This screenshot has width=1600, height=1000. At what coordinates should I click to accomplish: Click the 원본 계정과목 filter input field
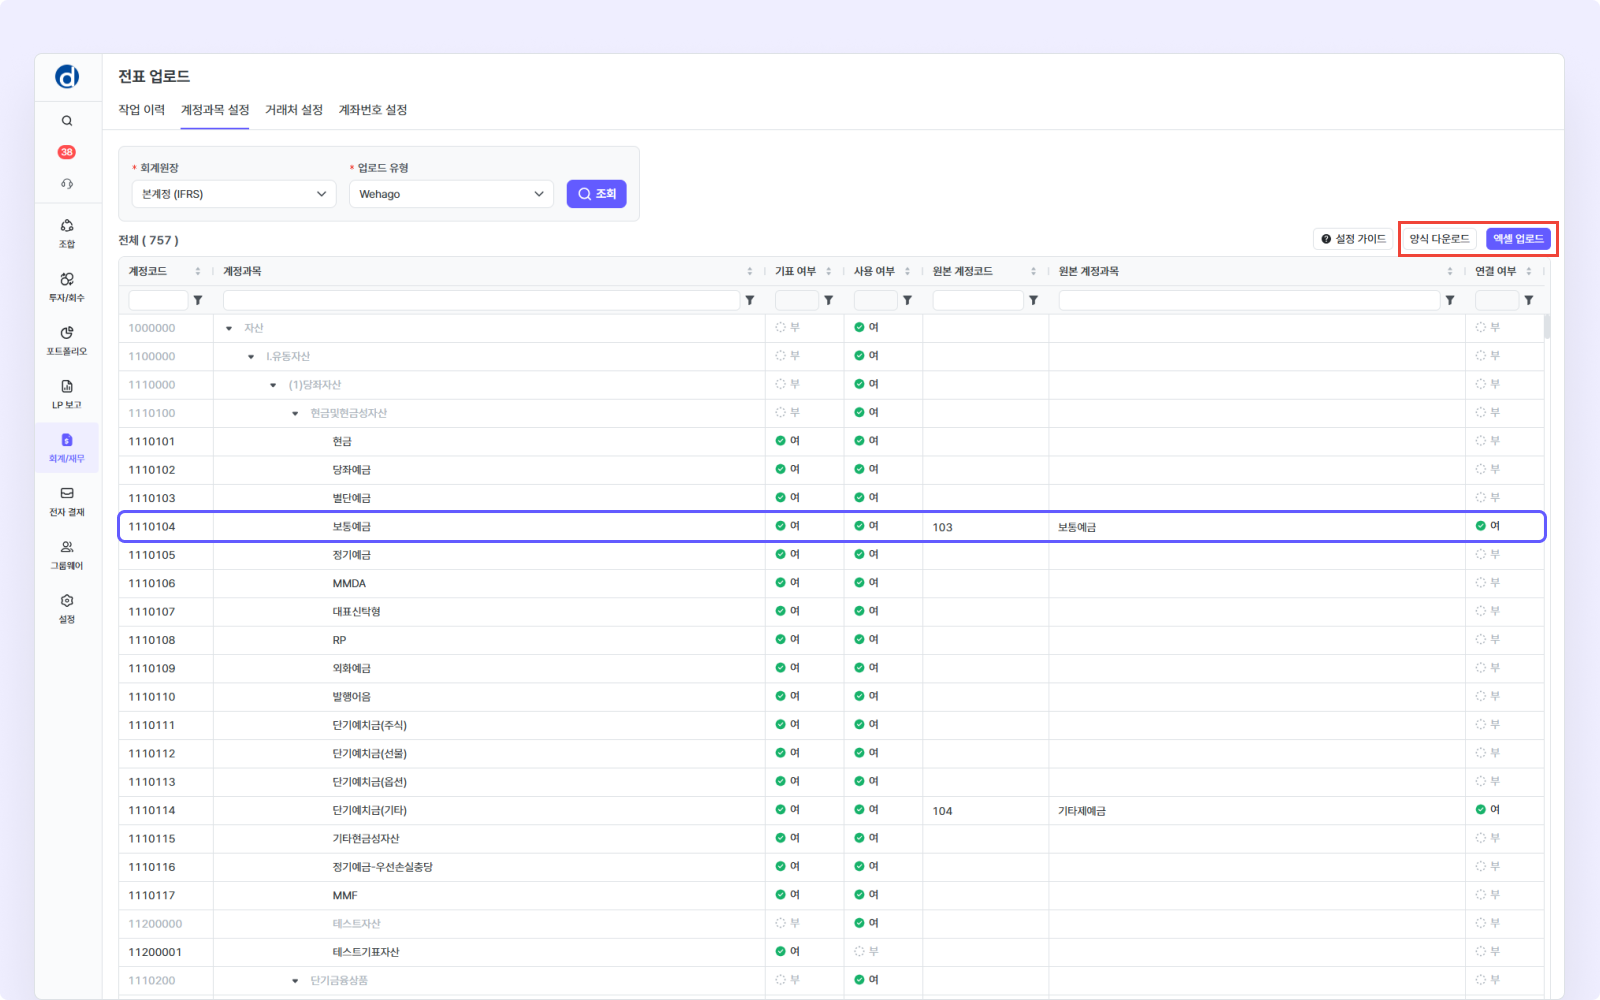coord(1249,300)
